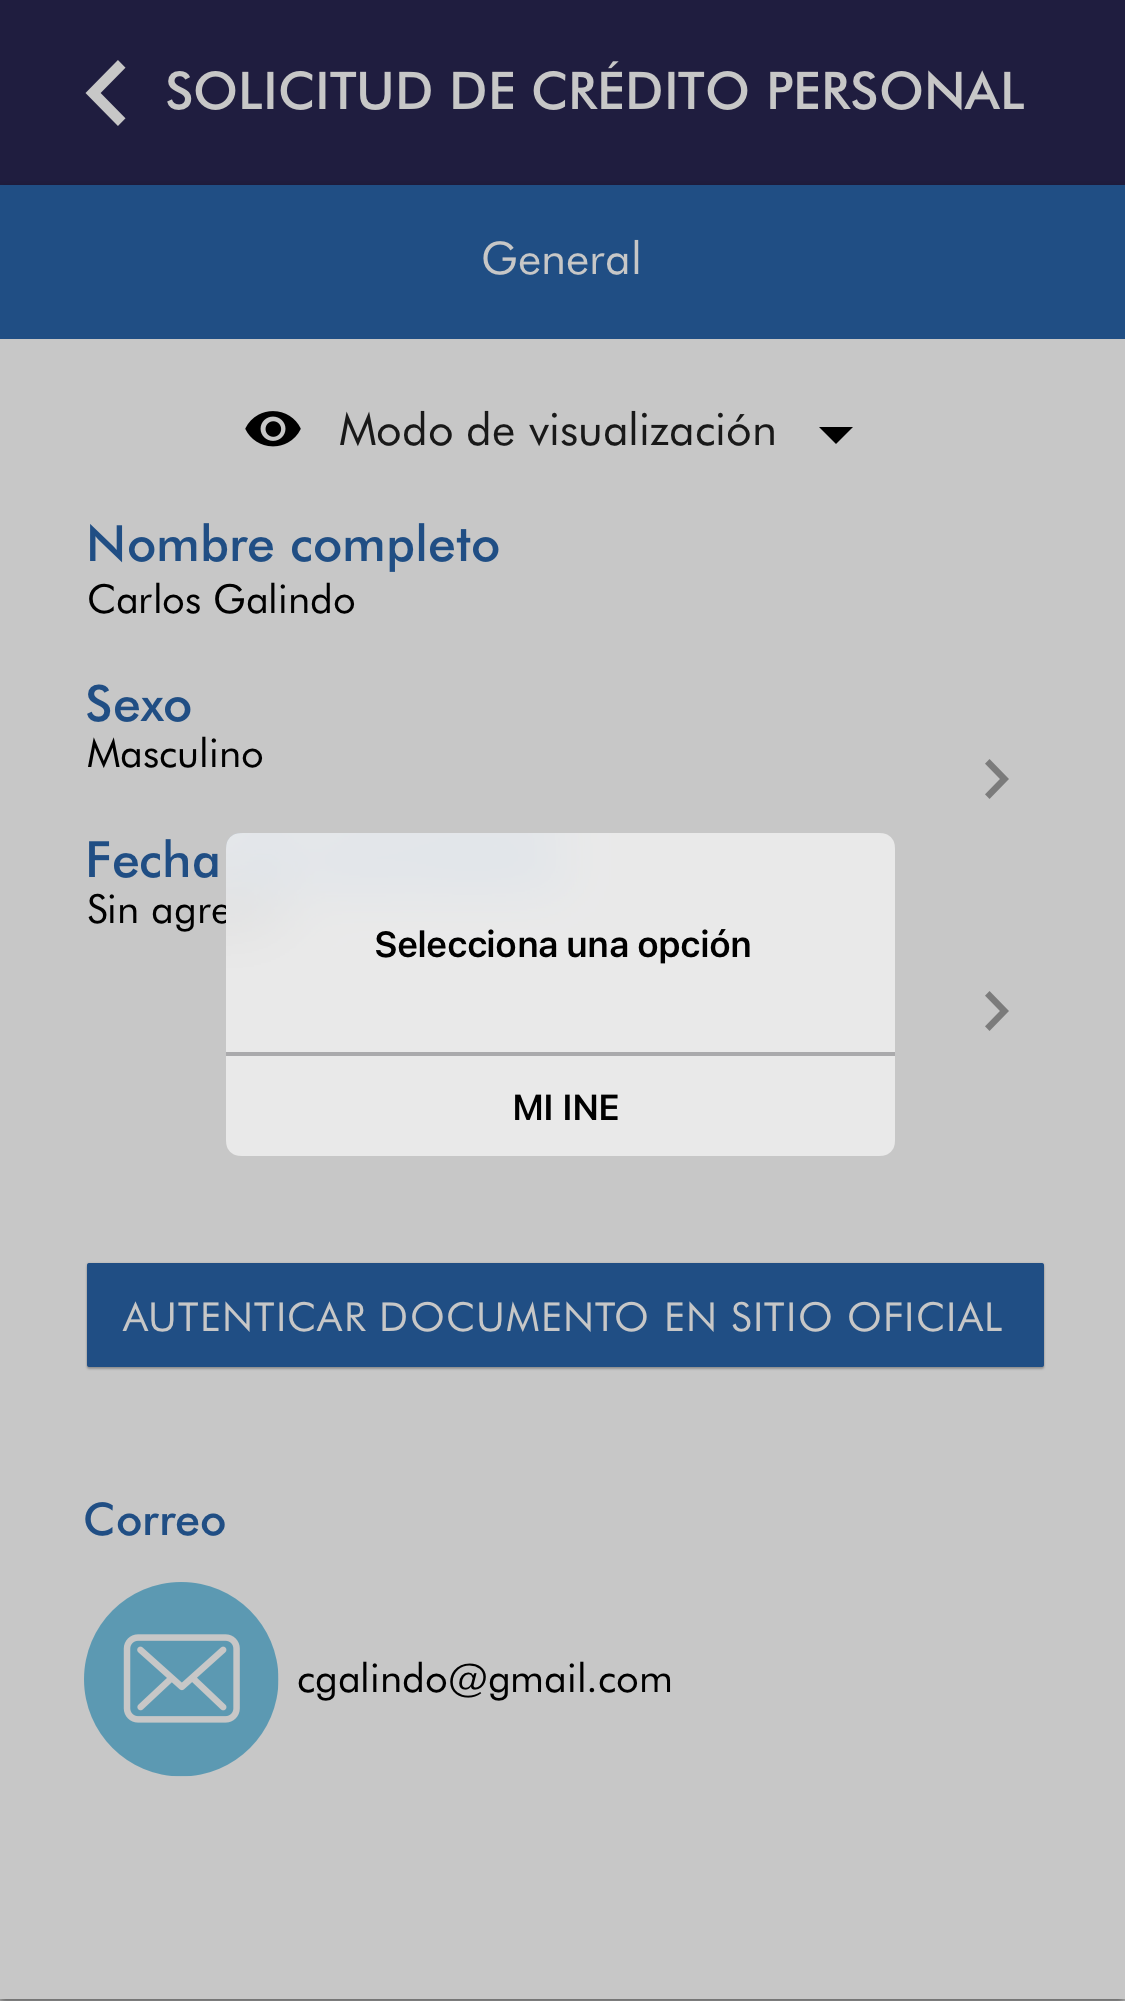
Task: Expand the chevron next to Sexo
Action: pos(995,779)
